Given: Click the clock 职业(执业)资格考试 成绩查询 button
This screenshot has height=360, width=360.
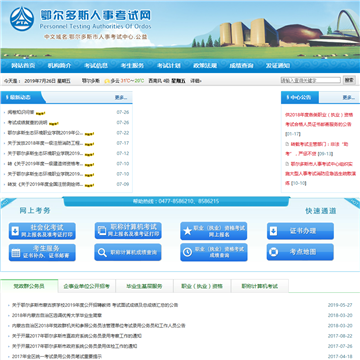Looking at the screenshot, I should 214,252.
